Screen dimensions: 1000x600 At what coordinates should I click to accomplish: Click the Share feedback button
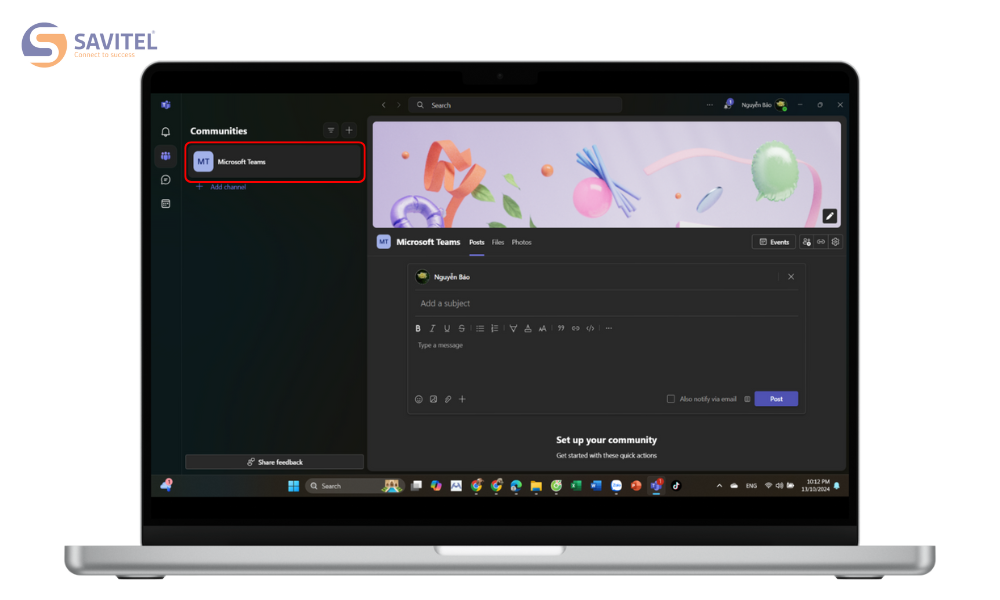274,462
